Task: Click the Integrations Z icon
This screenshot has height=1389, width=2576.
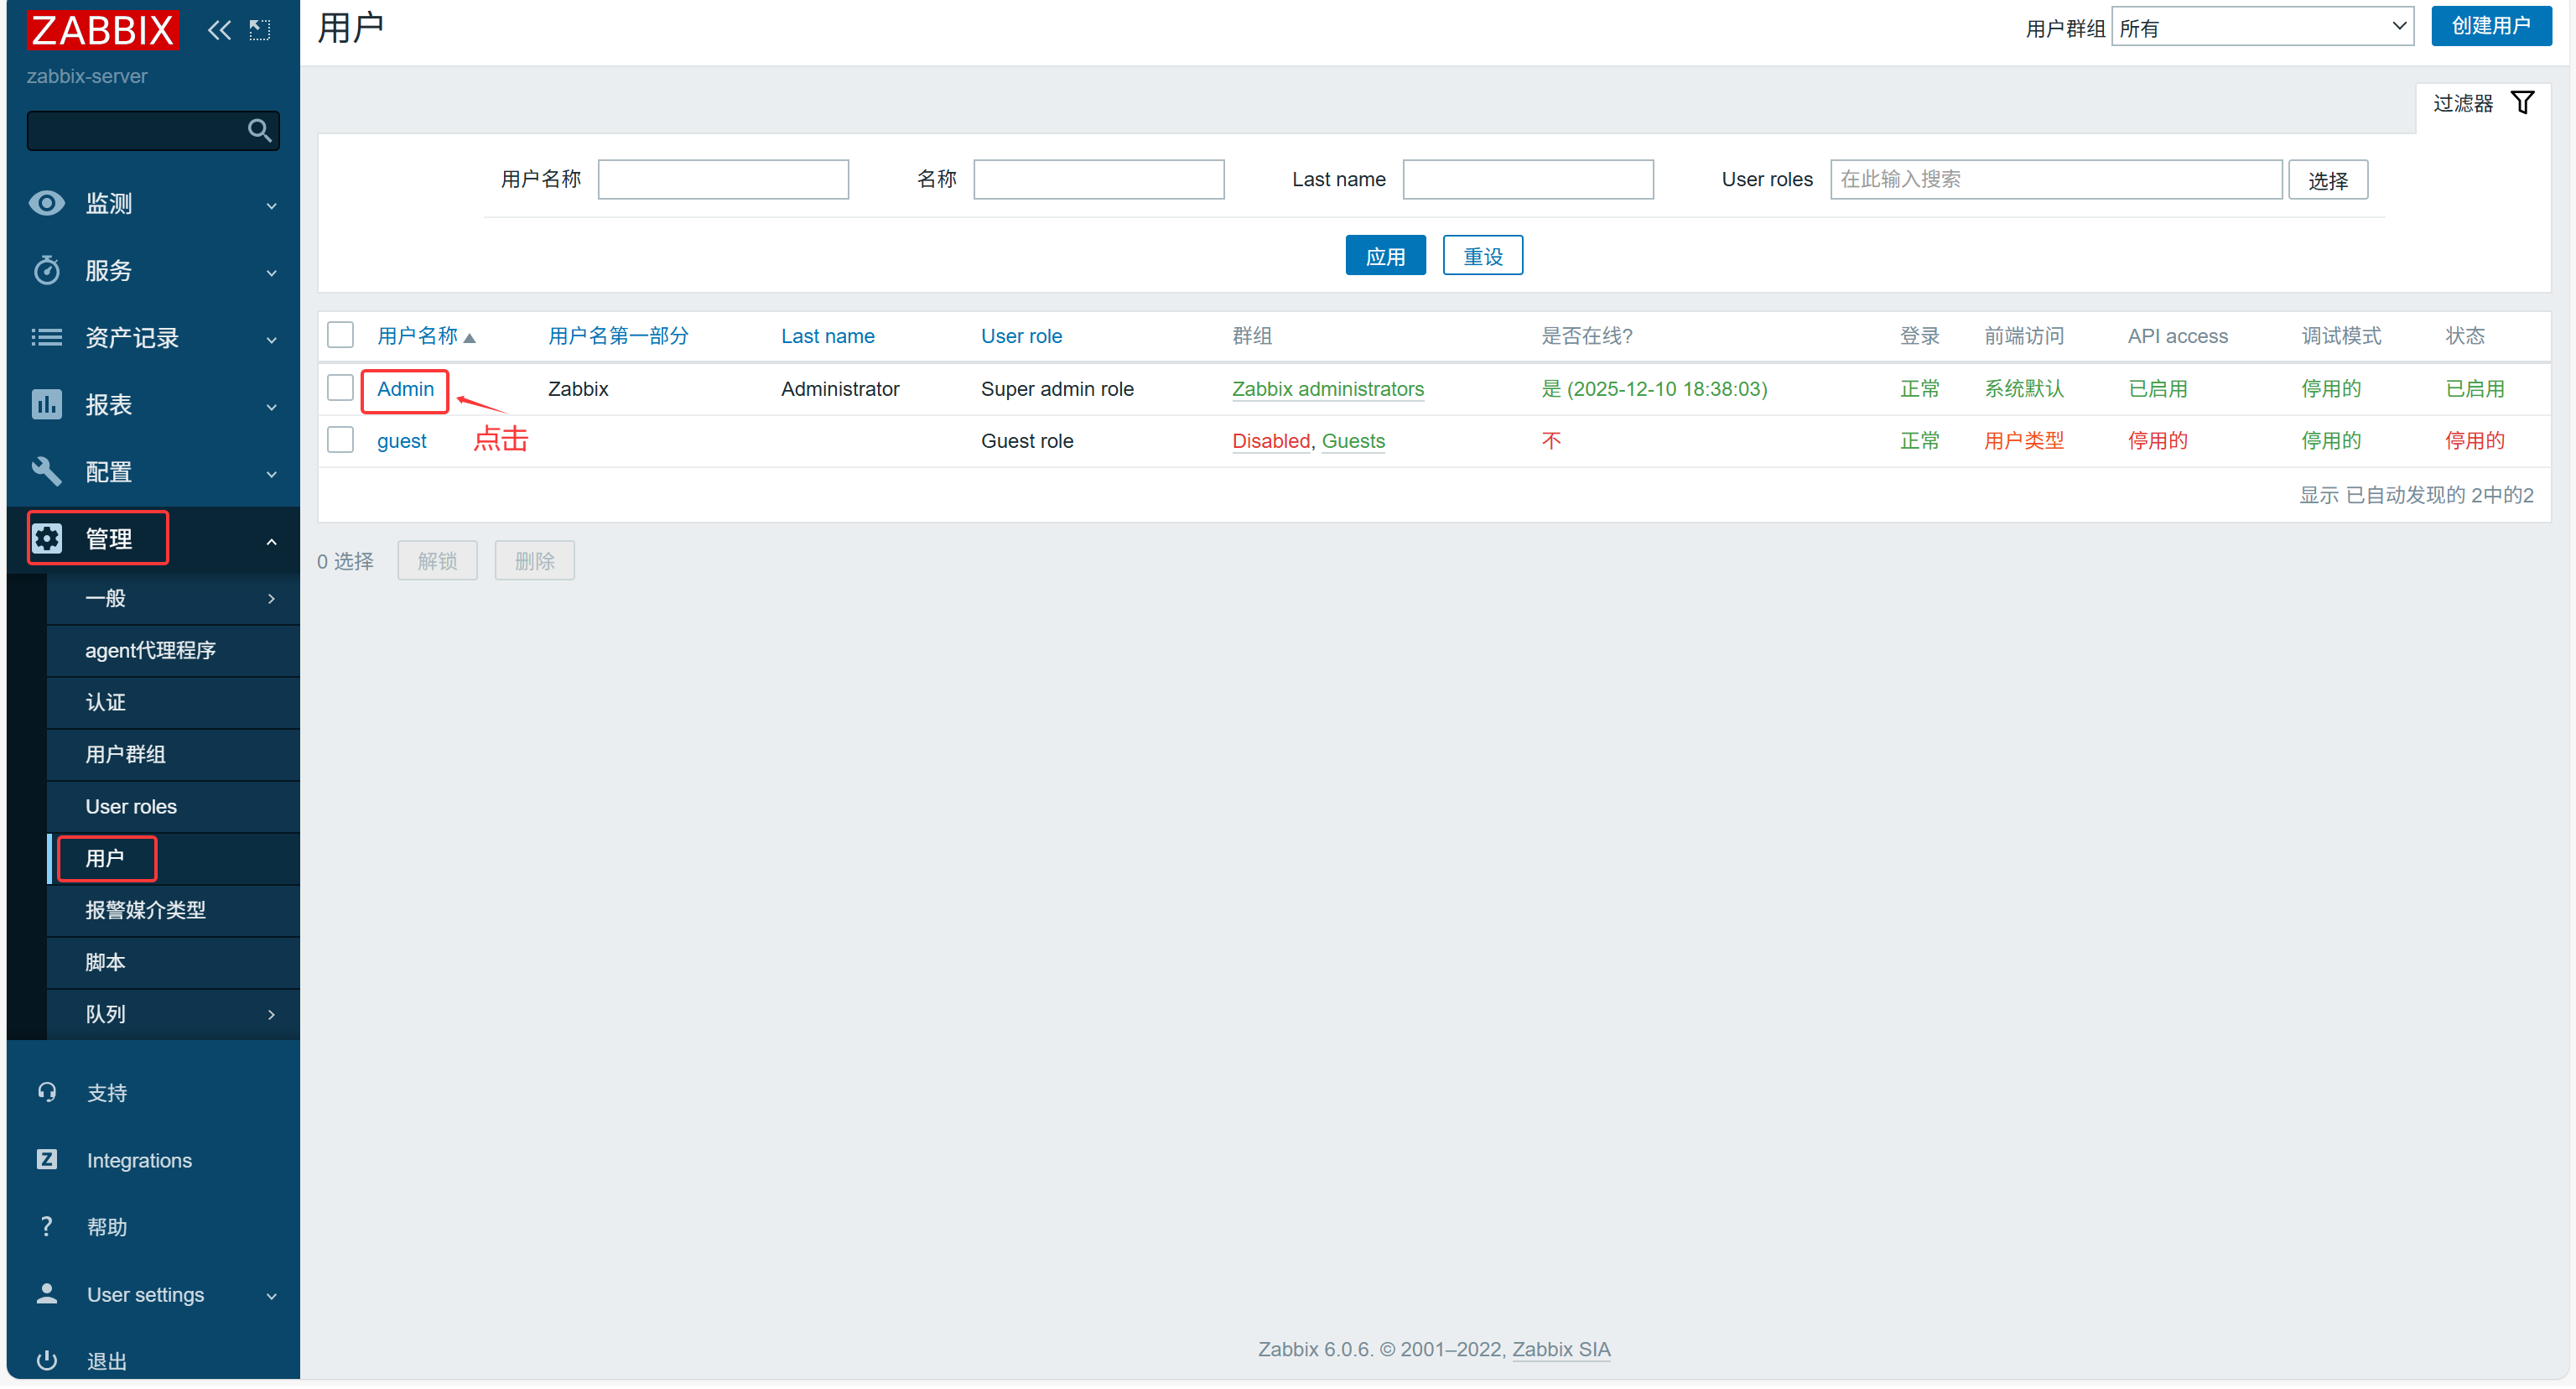Action: (47, 1159)
